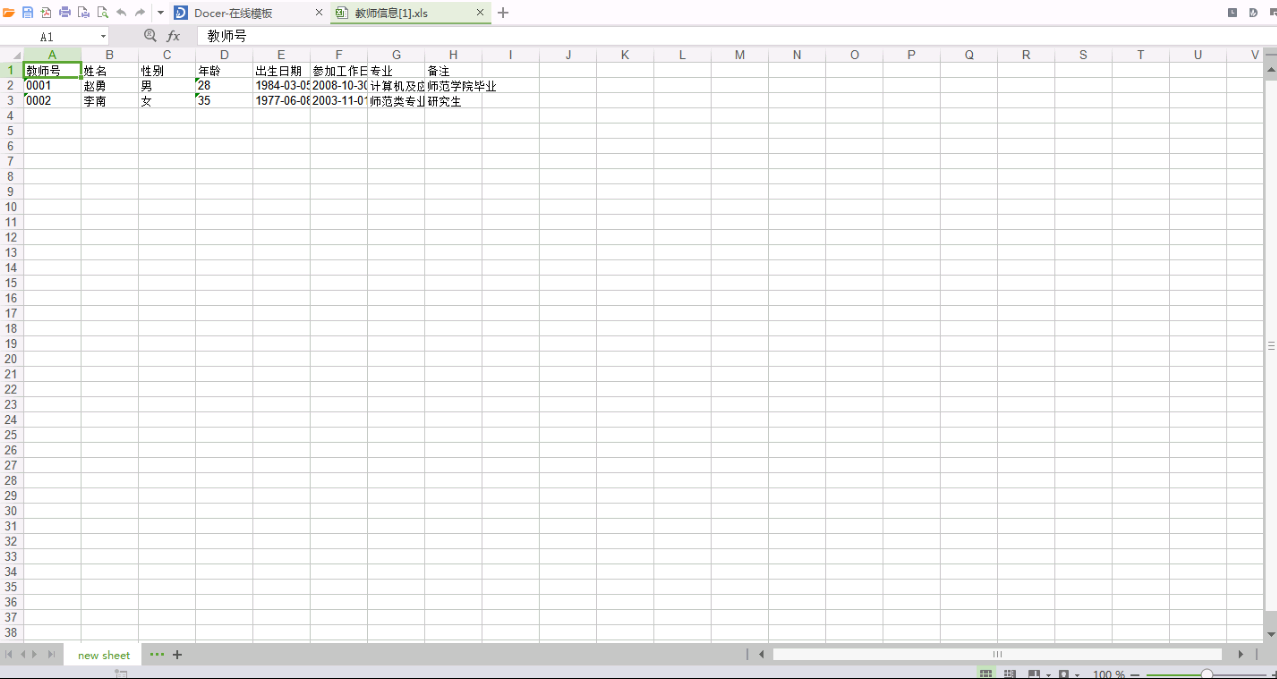
Task: Click the Undo arrow
Action: [x=121, y=13]
